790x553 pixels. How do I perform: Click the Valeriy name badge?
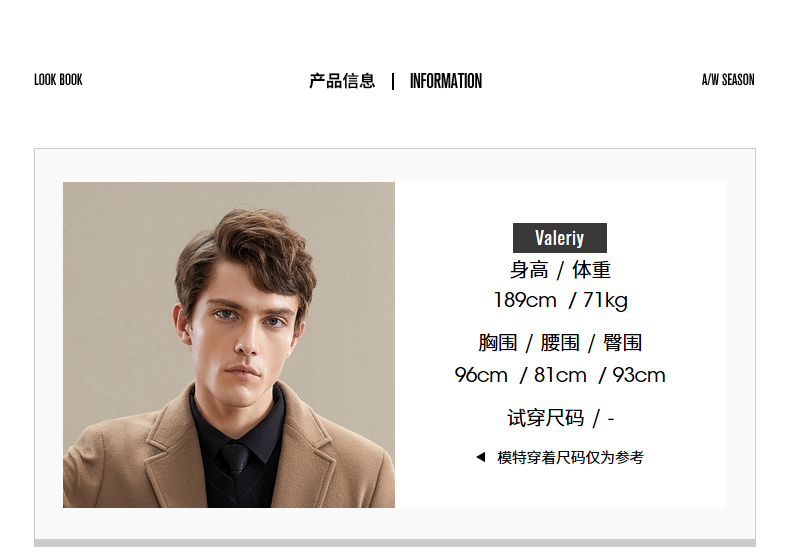(560, 238)
